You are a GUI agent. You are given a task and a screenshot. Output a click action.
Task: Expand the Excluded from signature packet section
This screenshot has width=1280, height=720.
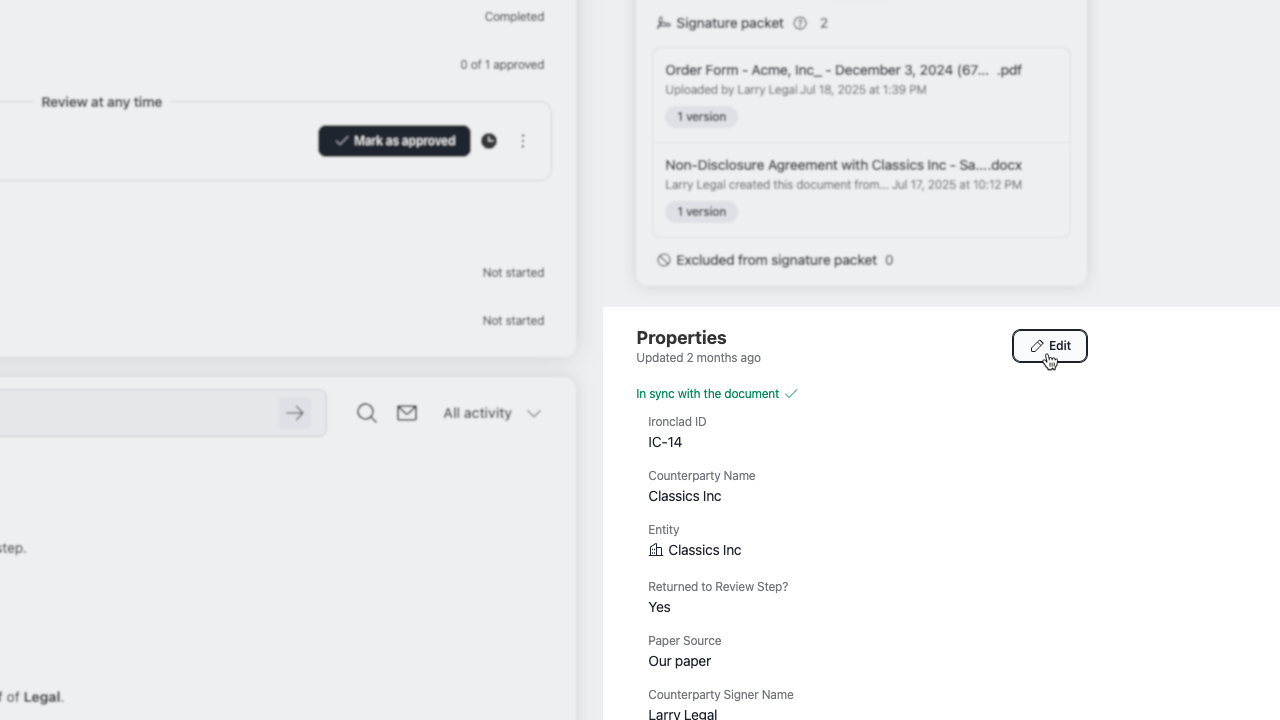(x=776, y=260)
